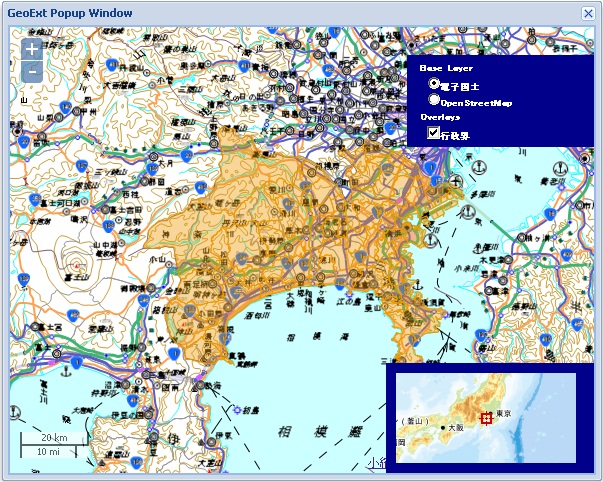Select the 電子国土 base layer radio
603x482 pixels.
434,85
